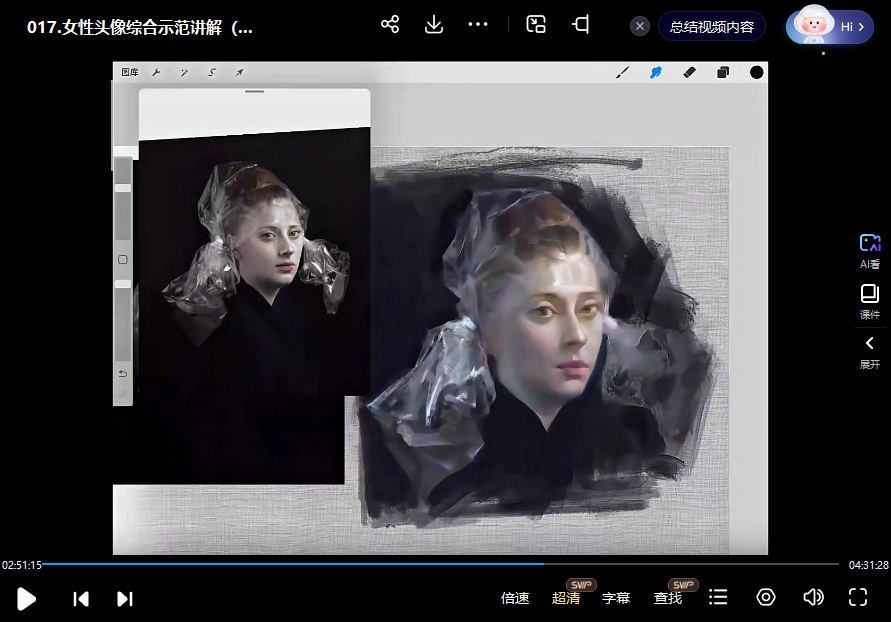Activate the Transform arrow tool
Image resolution: width=891 pixels, height=622 pixels.
click(238, 72)
